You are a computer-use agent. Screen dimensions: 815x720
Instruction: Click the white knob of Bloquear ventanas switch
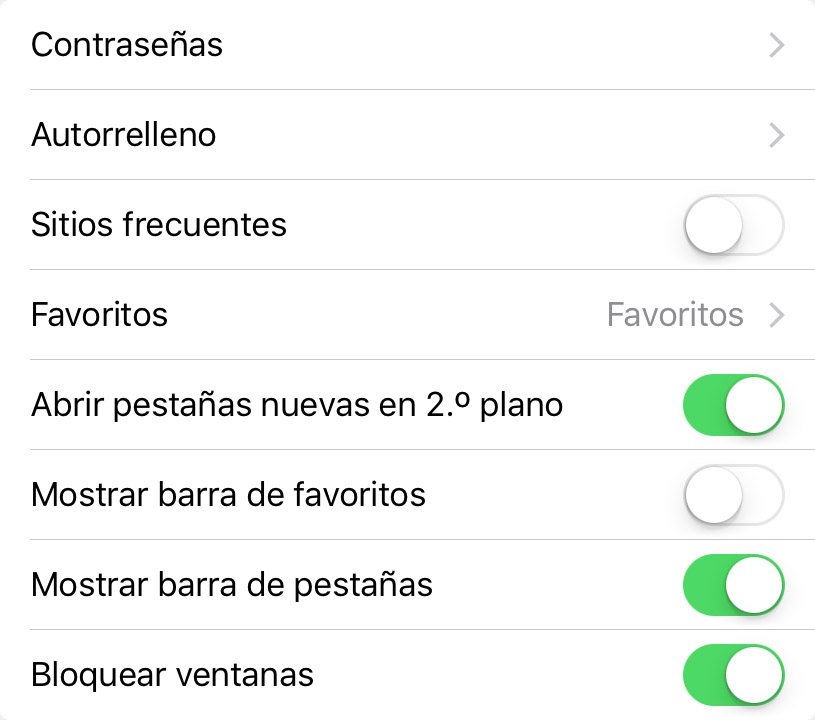tap(754, 675)
